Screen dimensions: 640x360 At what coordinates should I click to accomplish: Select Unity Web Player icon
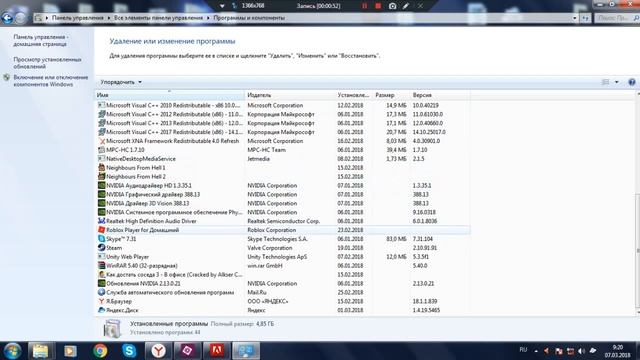101,257
